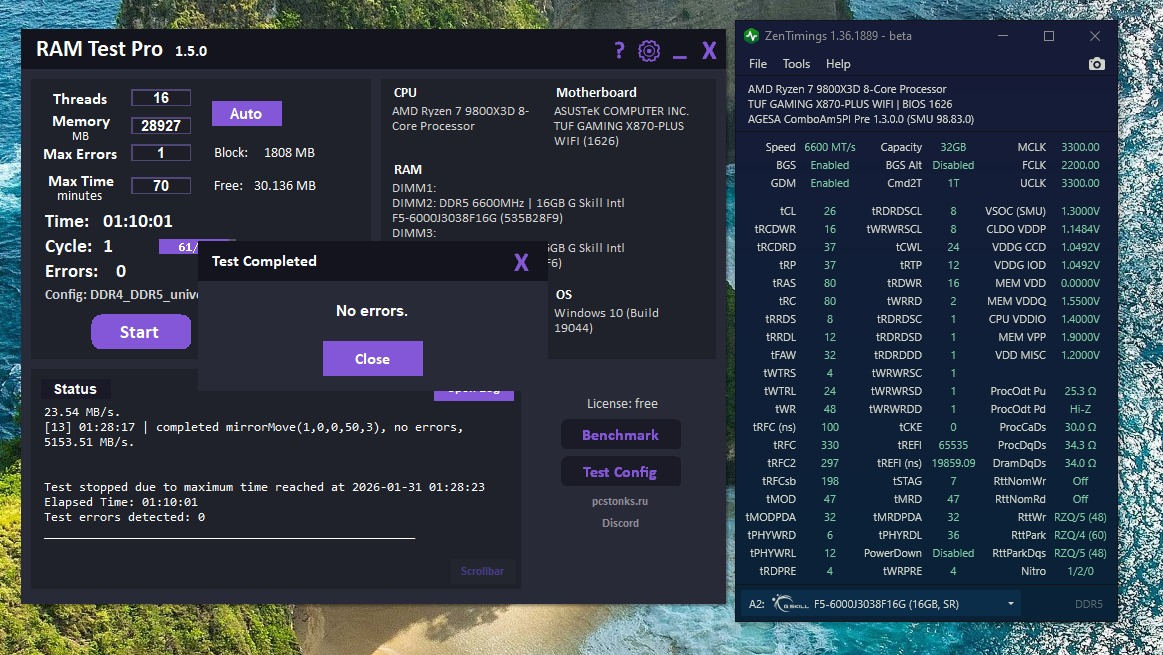
Task: Click the Start test button
Action: pyautogui.click(x=140, y=332)
